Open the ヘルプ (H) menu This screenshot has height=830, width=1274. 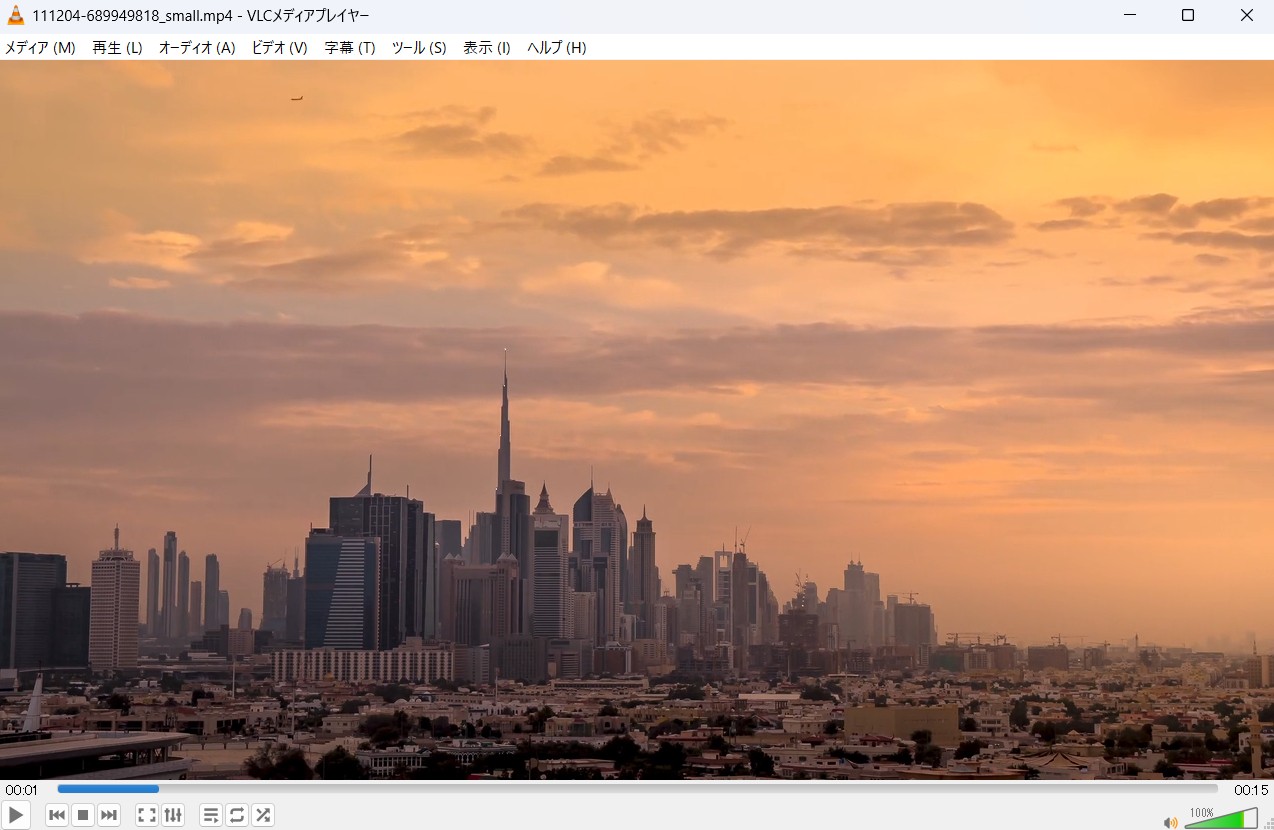pyautogui.click(x=557, y=48)
